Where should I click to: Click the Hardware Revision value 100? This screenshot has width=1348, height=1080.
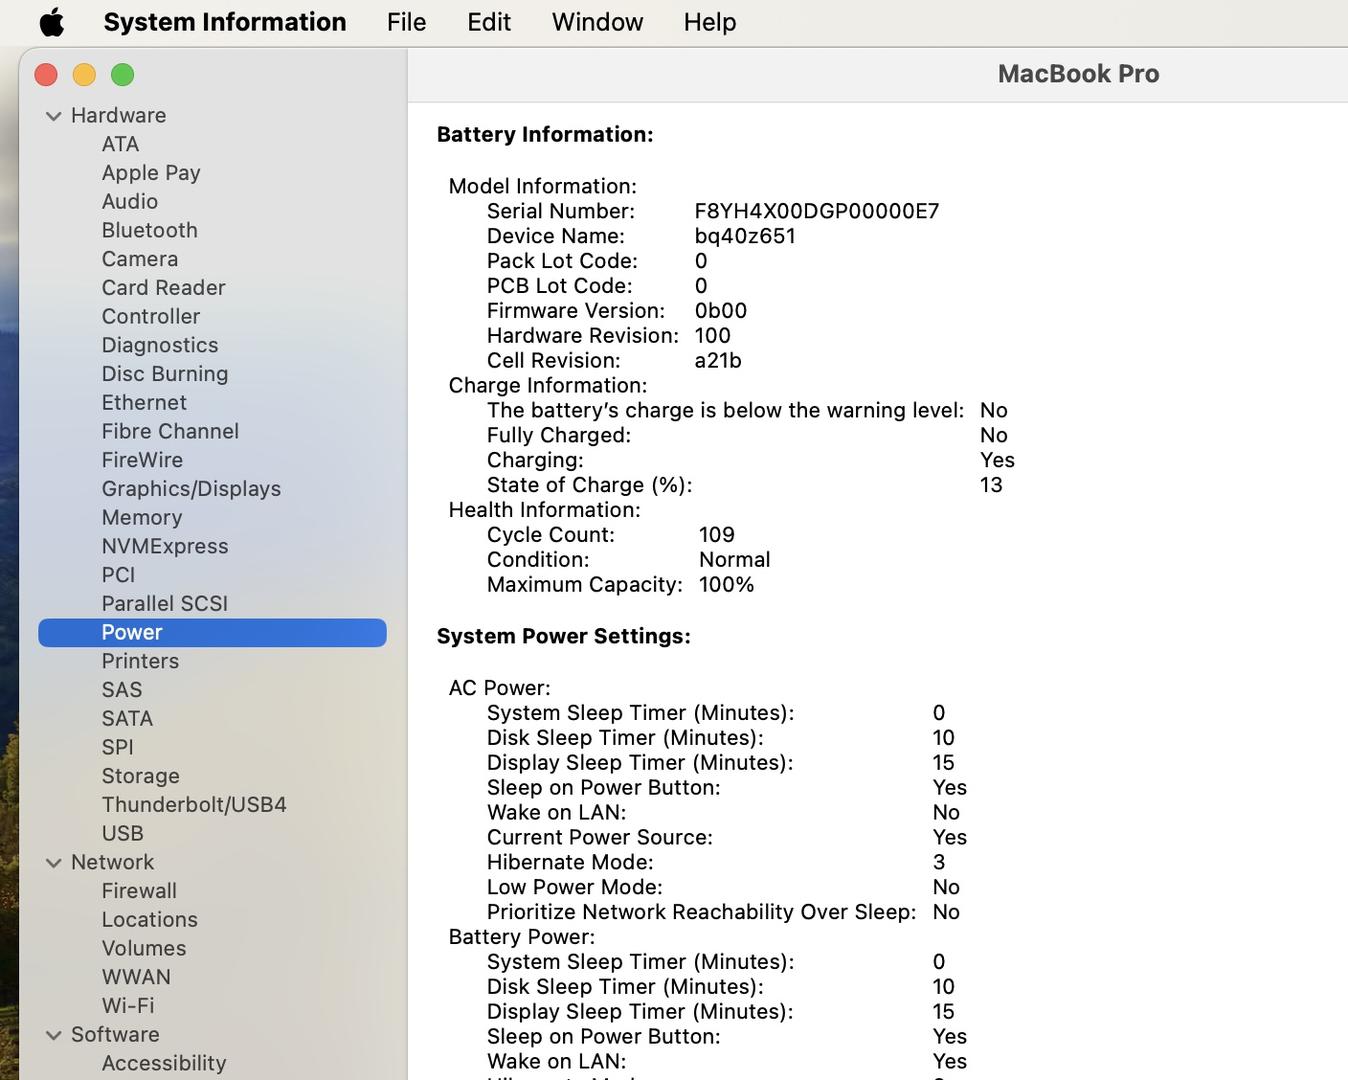(713, 336)
